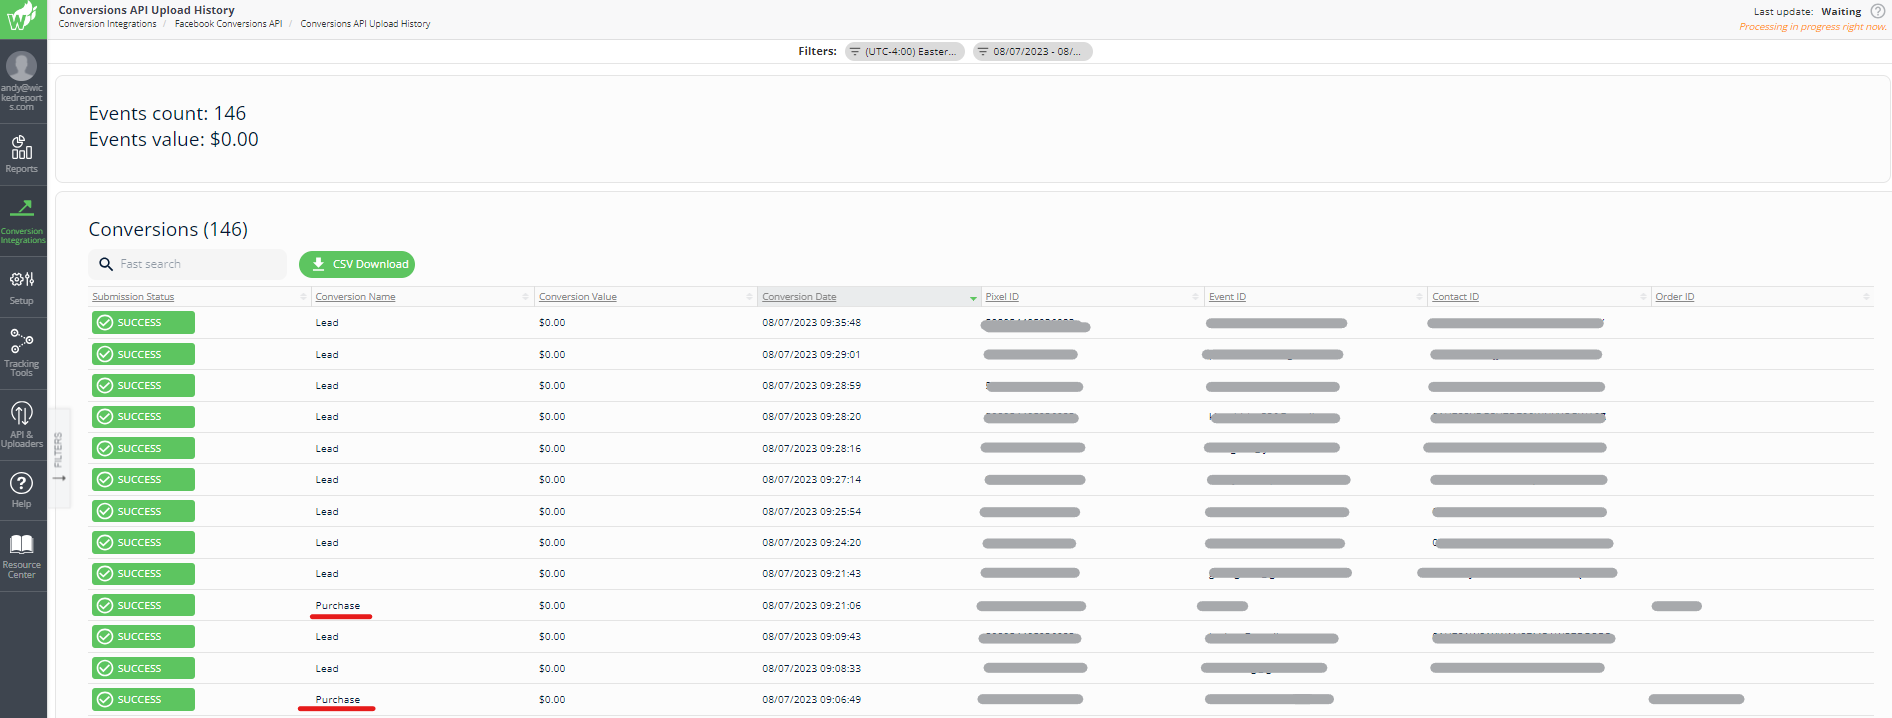Viewport: 1892px width, 718px height.
Task: Open Event ID column menu handle
Action: click(x=1419, y=297)
